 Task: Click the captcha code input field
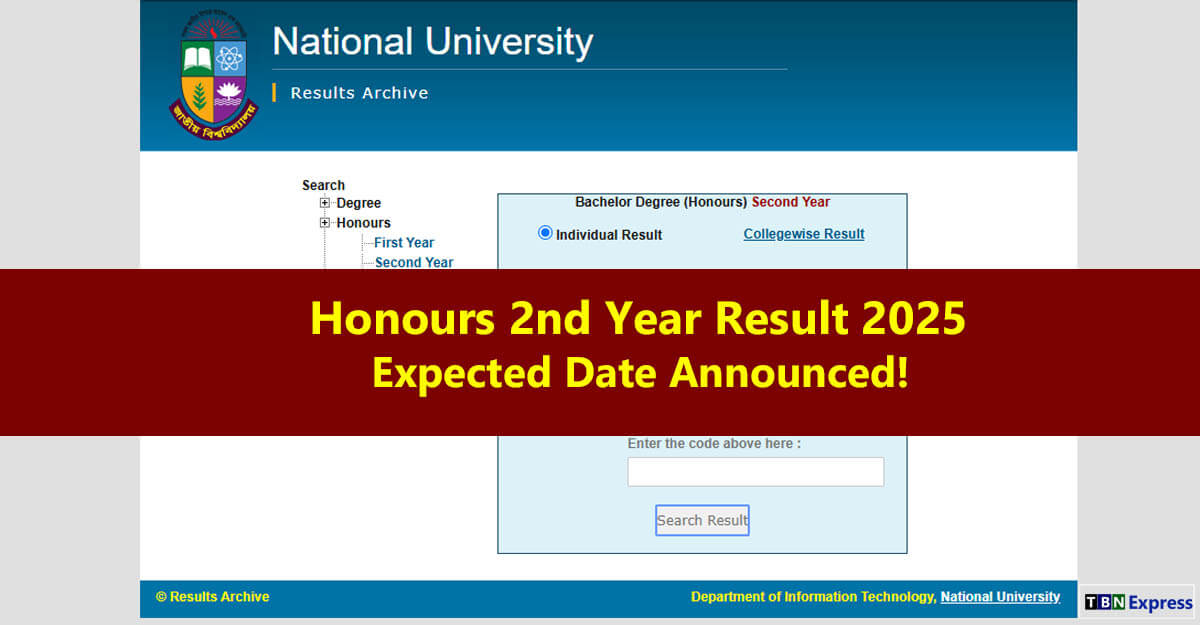click(756, 472)
